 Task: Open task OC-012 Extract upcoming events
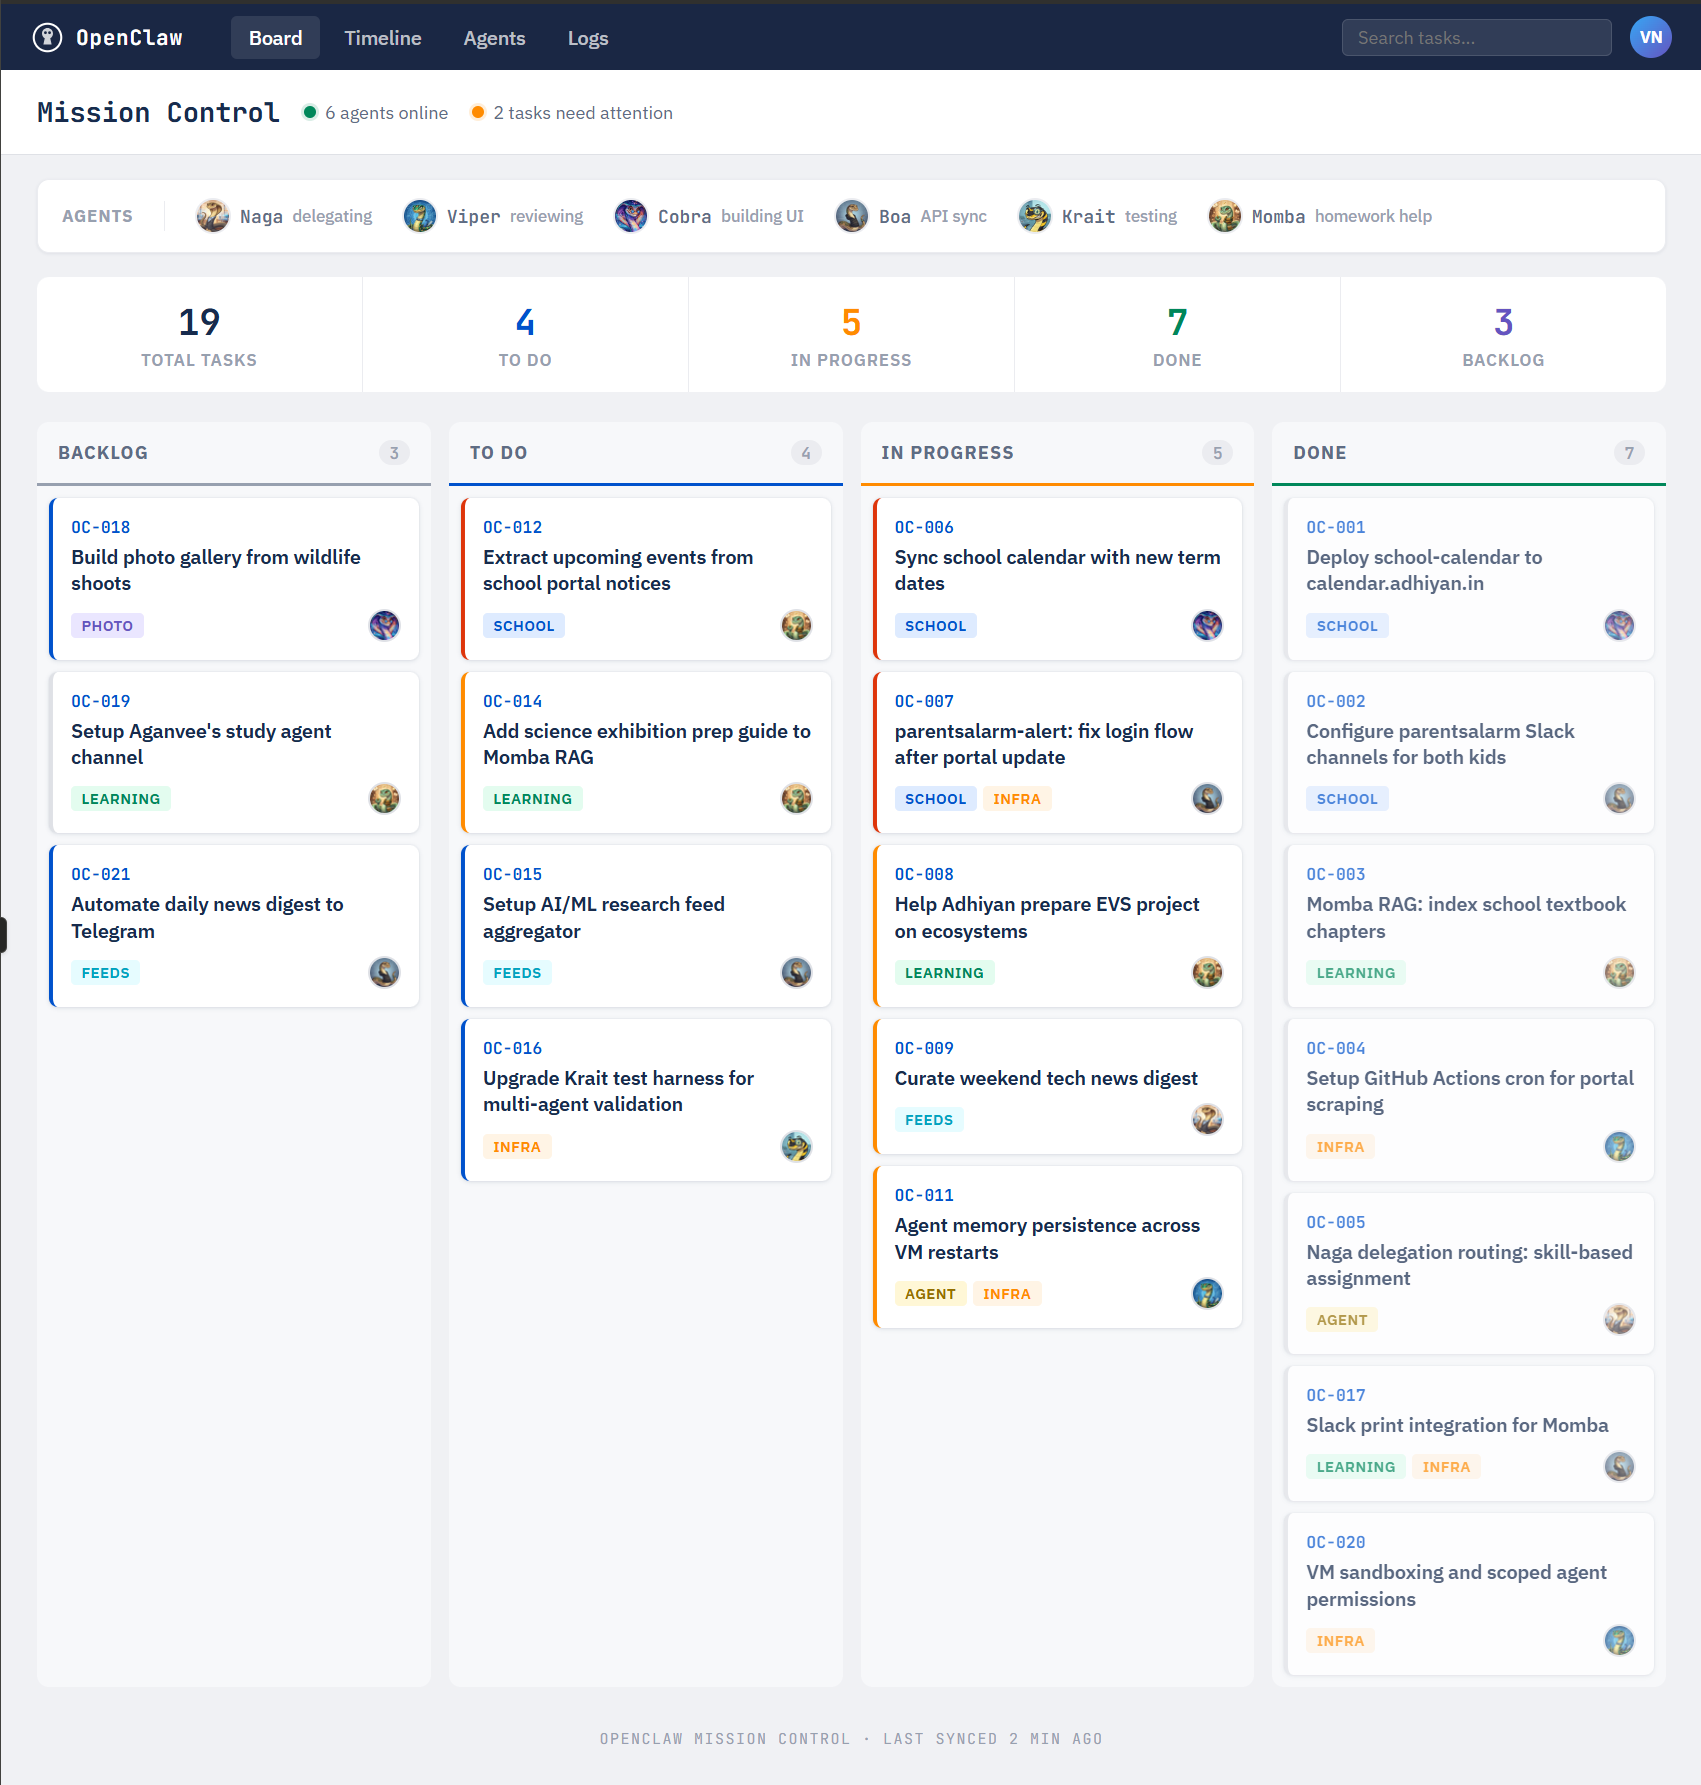(x=645, y=570)
